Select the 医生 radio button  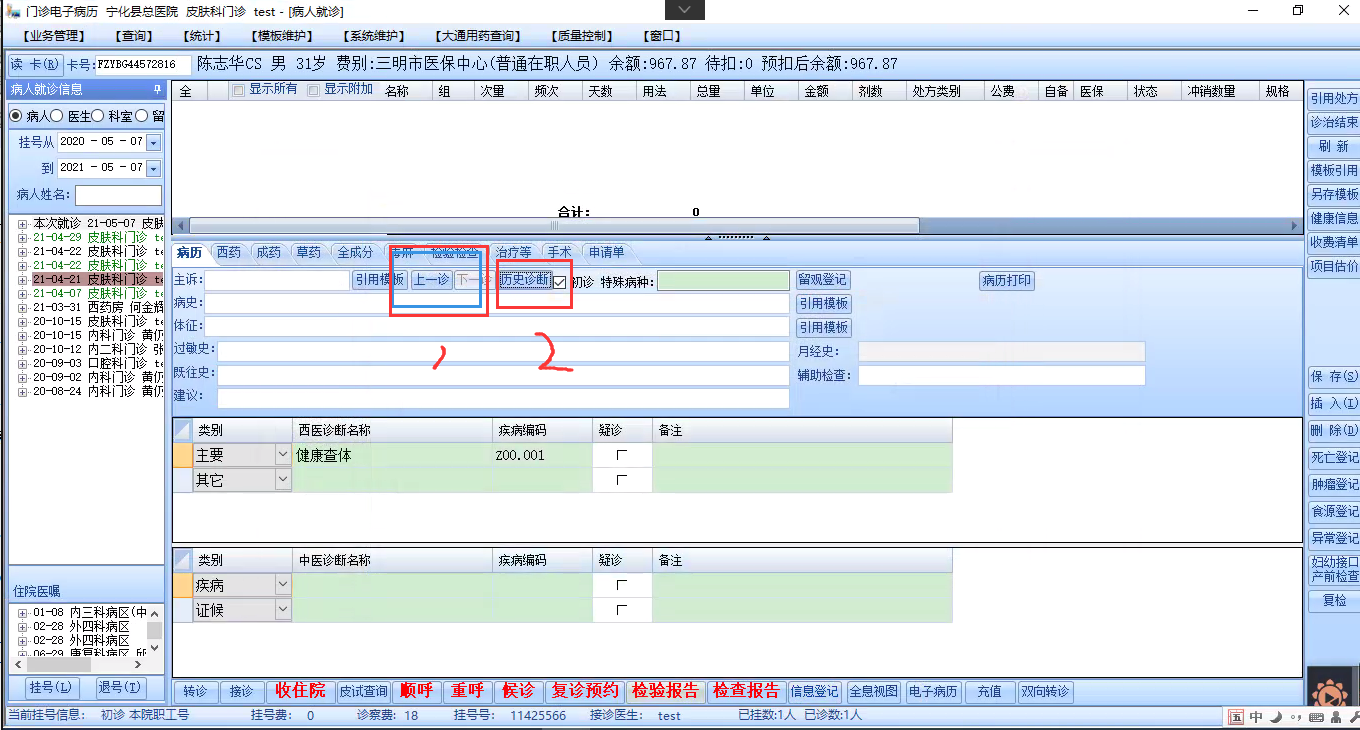[58, 116]
